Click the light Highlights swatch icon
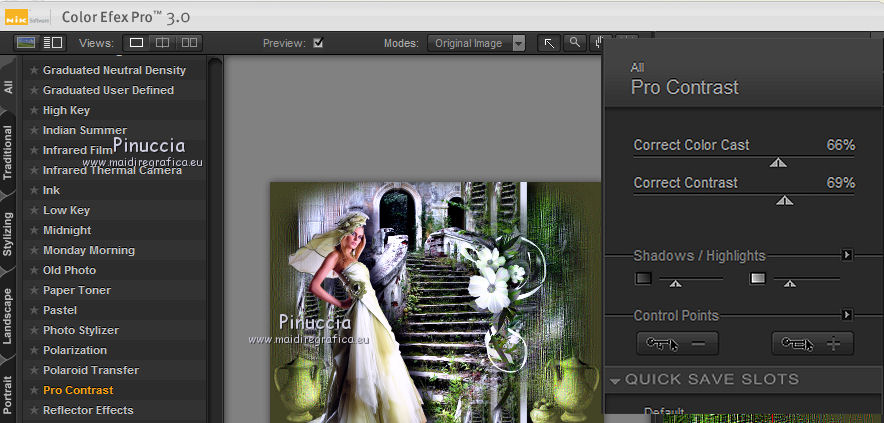884x423 pixels. click(758, 278)
